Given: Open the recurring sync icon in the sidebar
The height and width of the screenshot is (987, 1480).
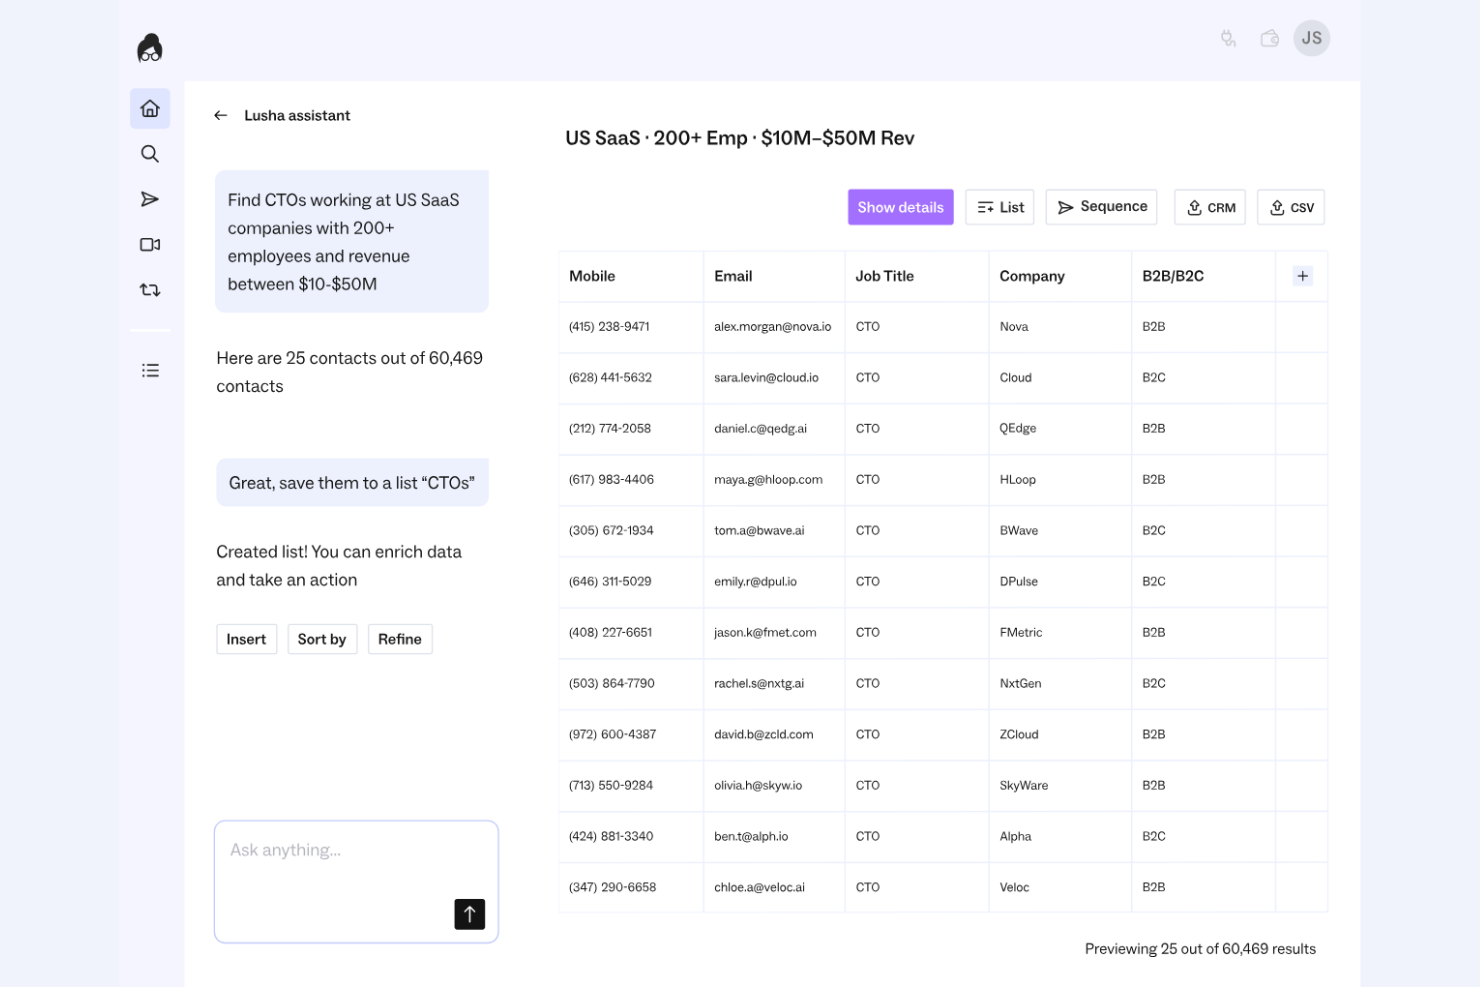Looking at the screenshot, I should (x=150, y=289).
